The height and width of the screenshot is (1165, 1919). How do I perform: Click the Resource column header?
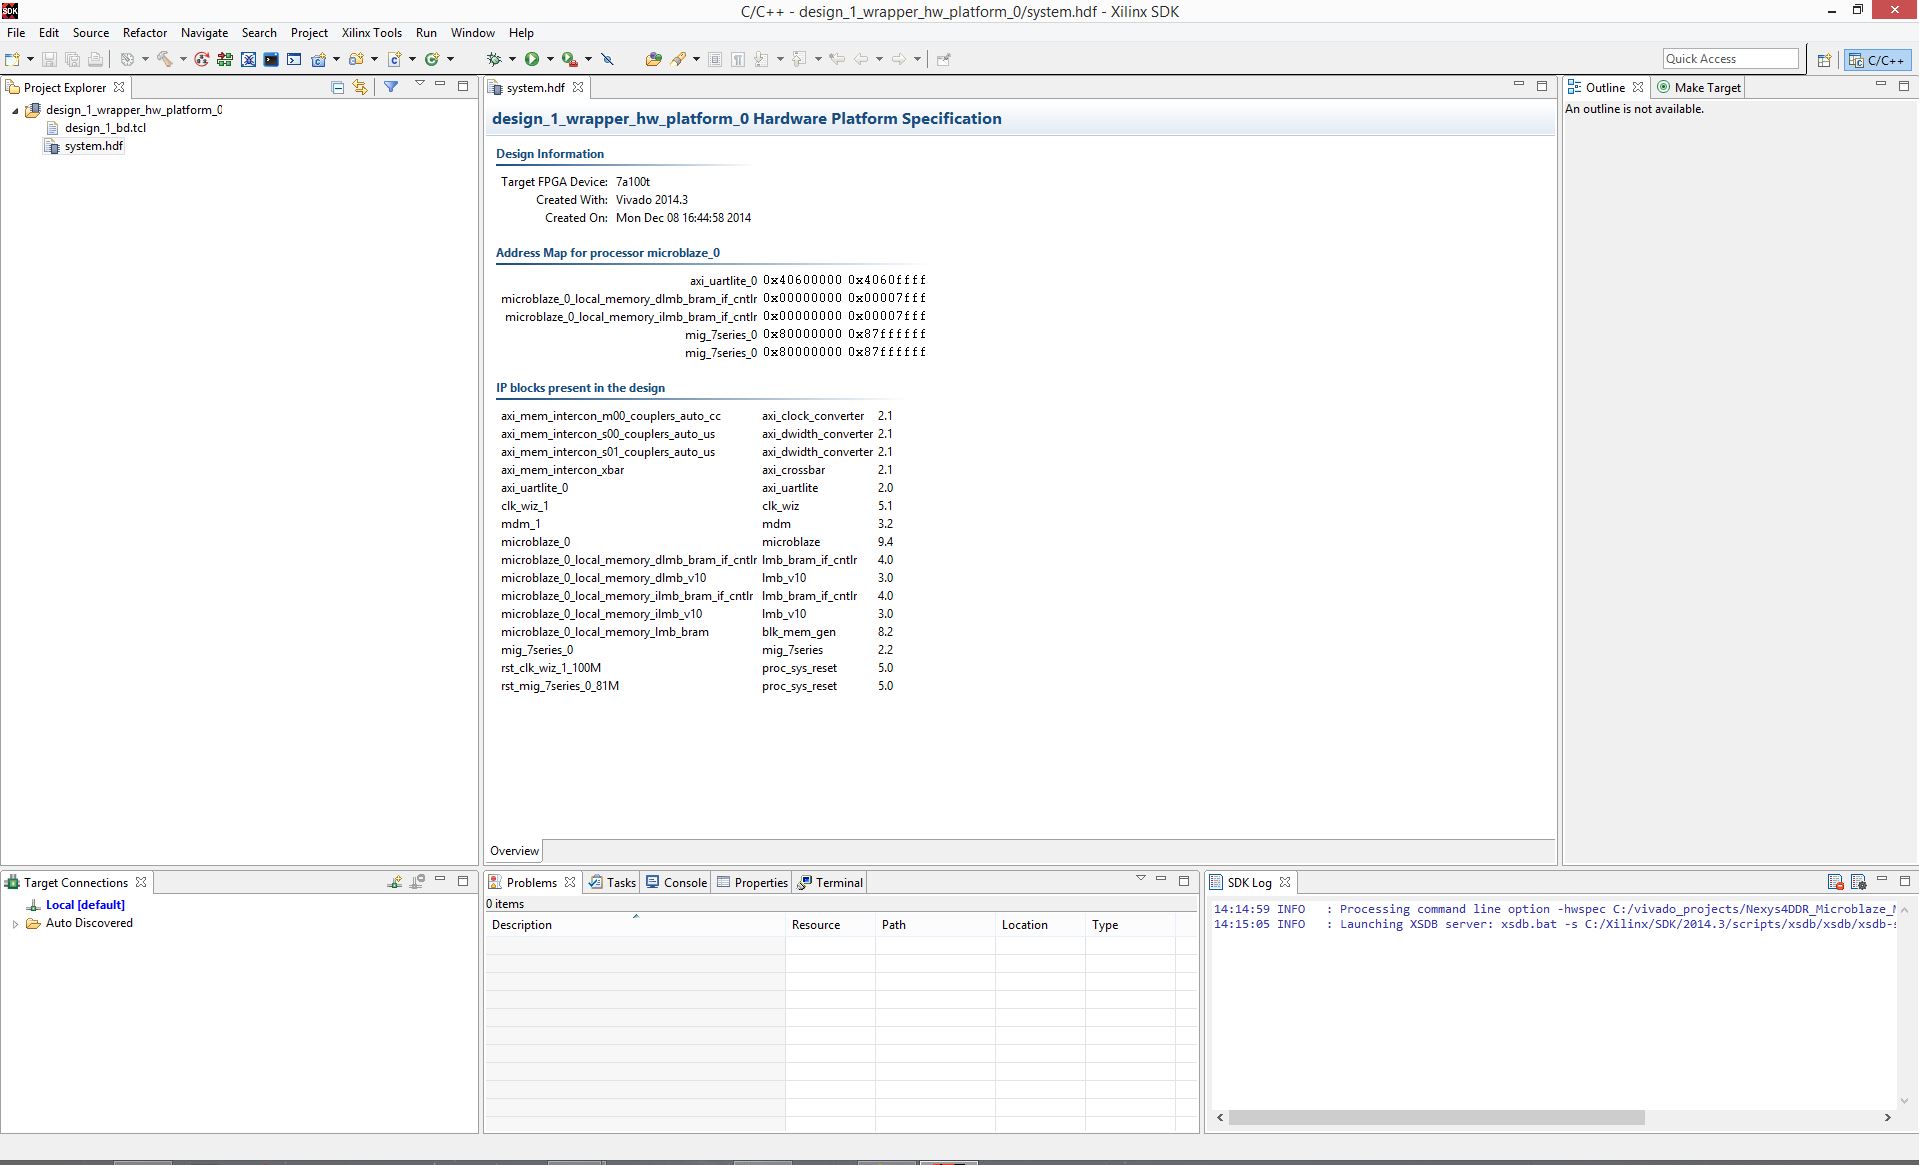click(830, 925)
